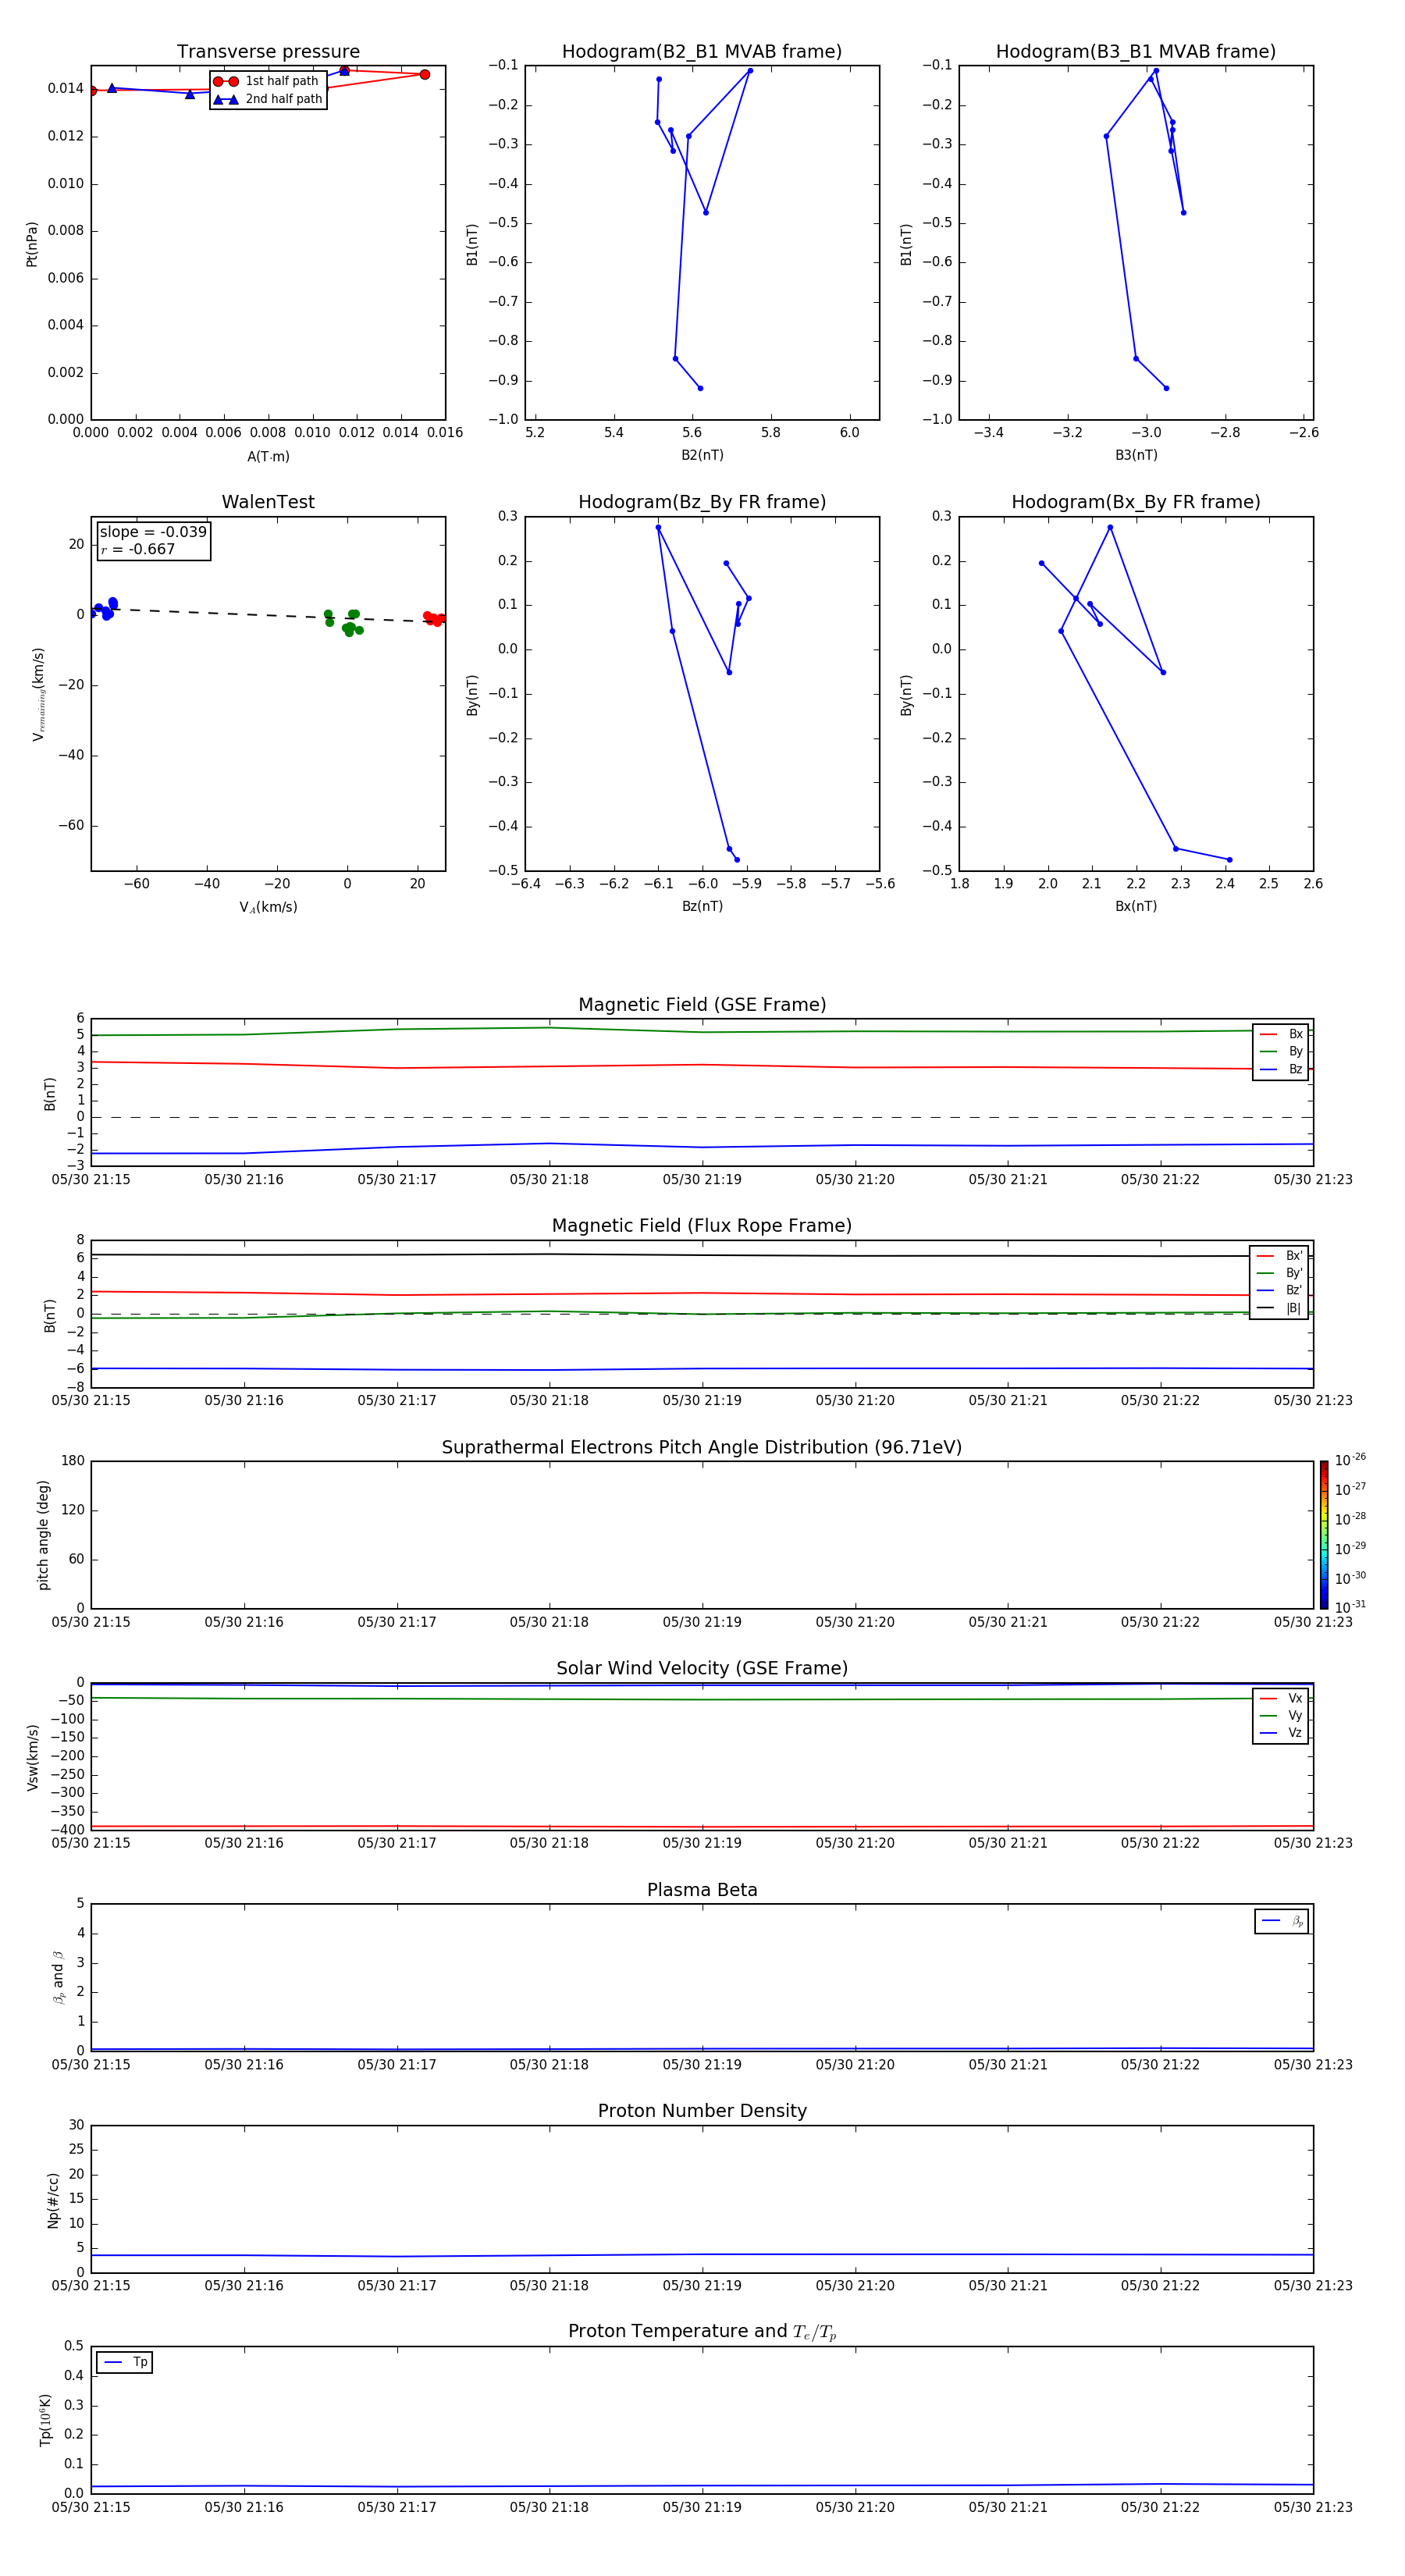This screenshot has width=1405, height=2576.
Task: Click the A(T·m) x-axis label
Action: [x=268, y=457]
